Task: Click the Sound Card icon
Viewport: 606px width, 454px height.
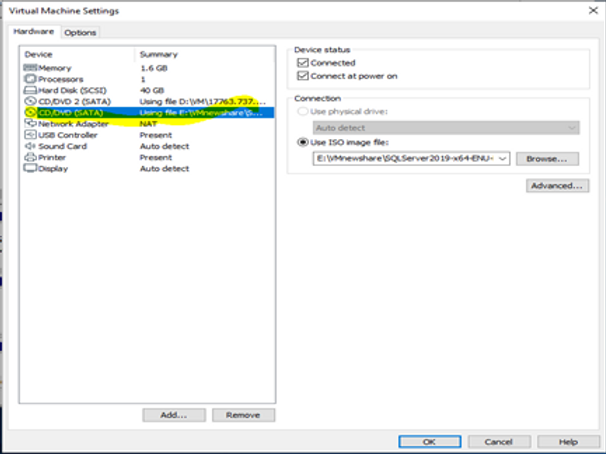Action: [30, 146]
